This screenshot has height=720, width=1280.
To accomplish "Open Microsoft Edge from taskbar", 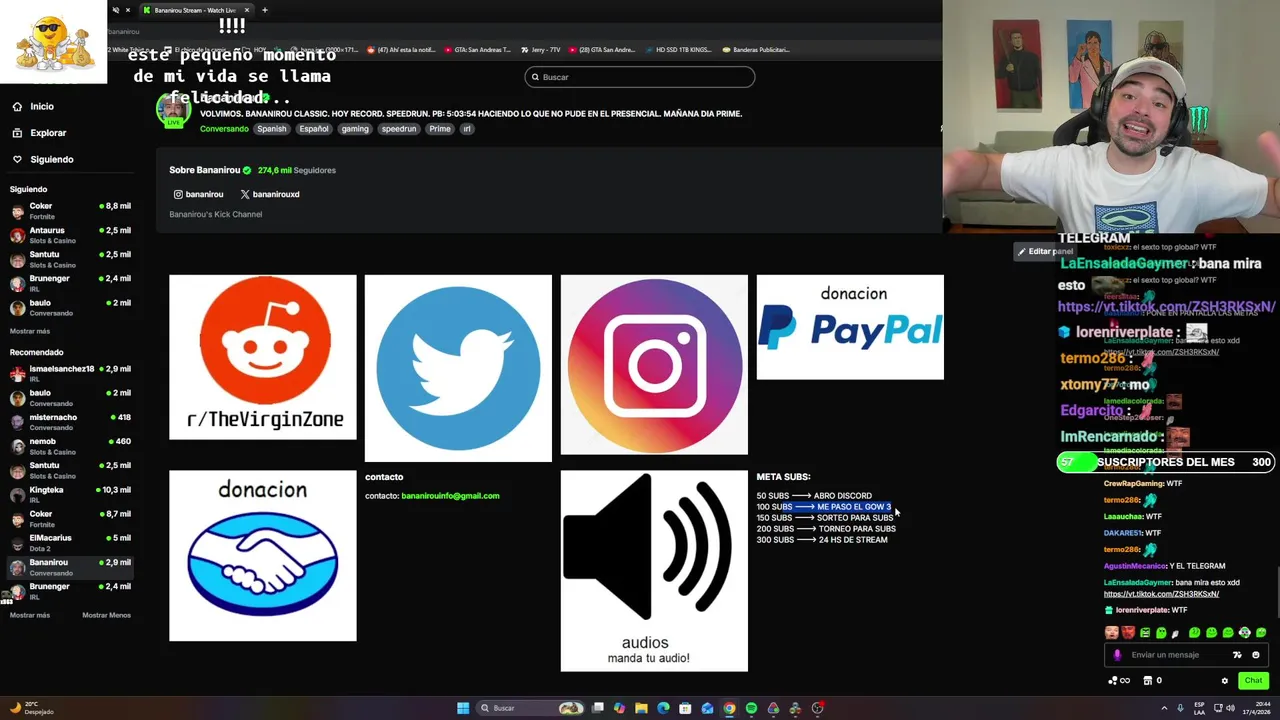I will [x=663, y=708].
